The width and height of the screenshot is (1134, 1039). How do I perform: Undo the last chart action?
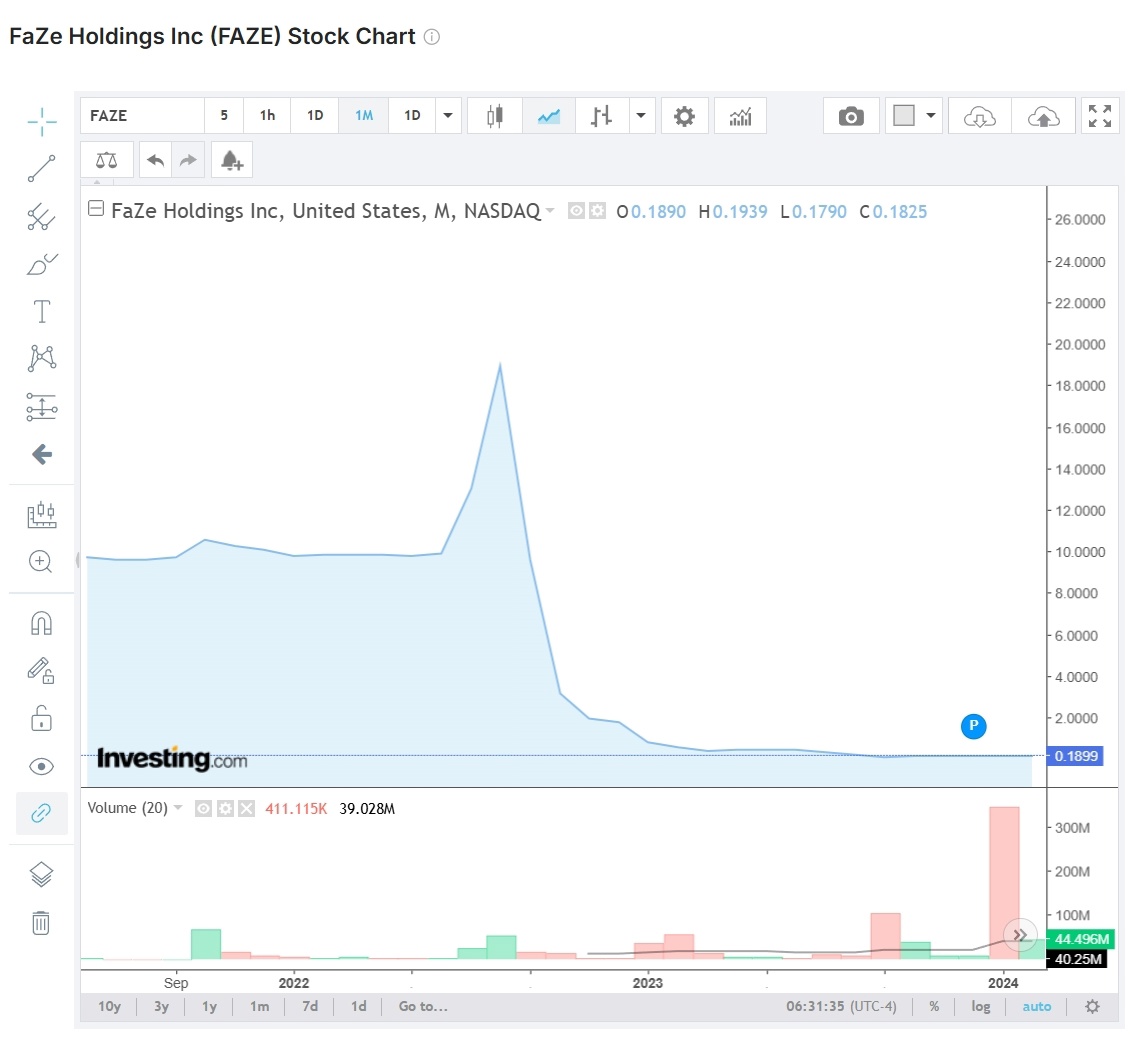click(x=155, y=160)
